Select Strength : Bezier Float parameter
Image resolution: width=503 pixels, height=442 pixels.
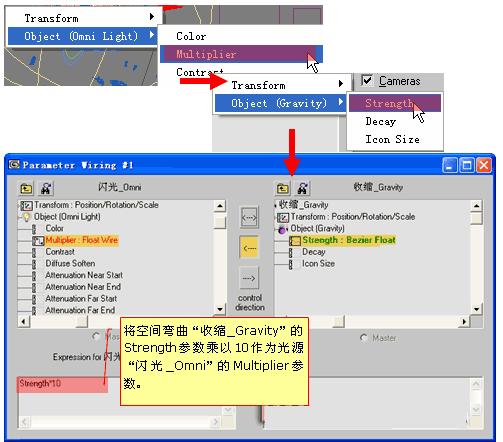(349, 240)
